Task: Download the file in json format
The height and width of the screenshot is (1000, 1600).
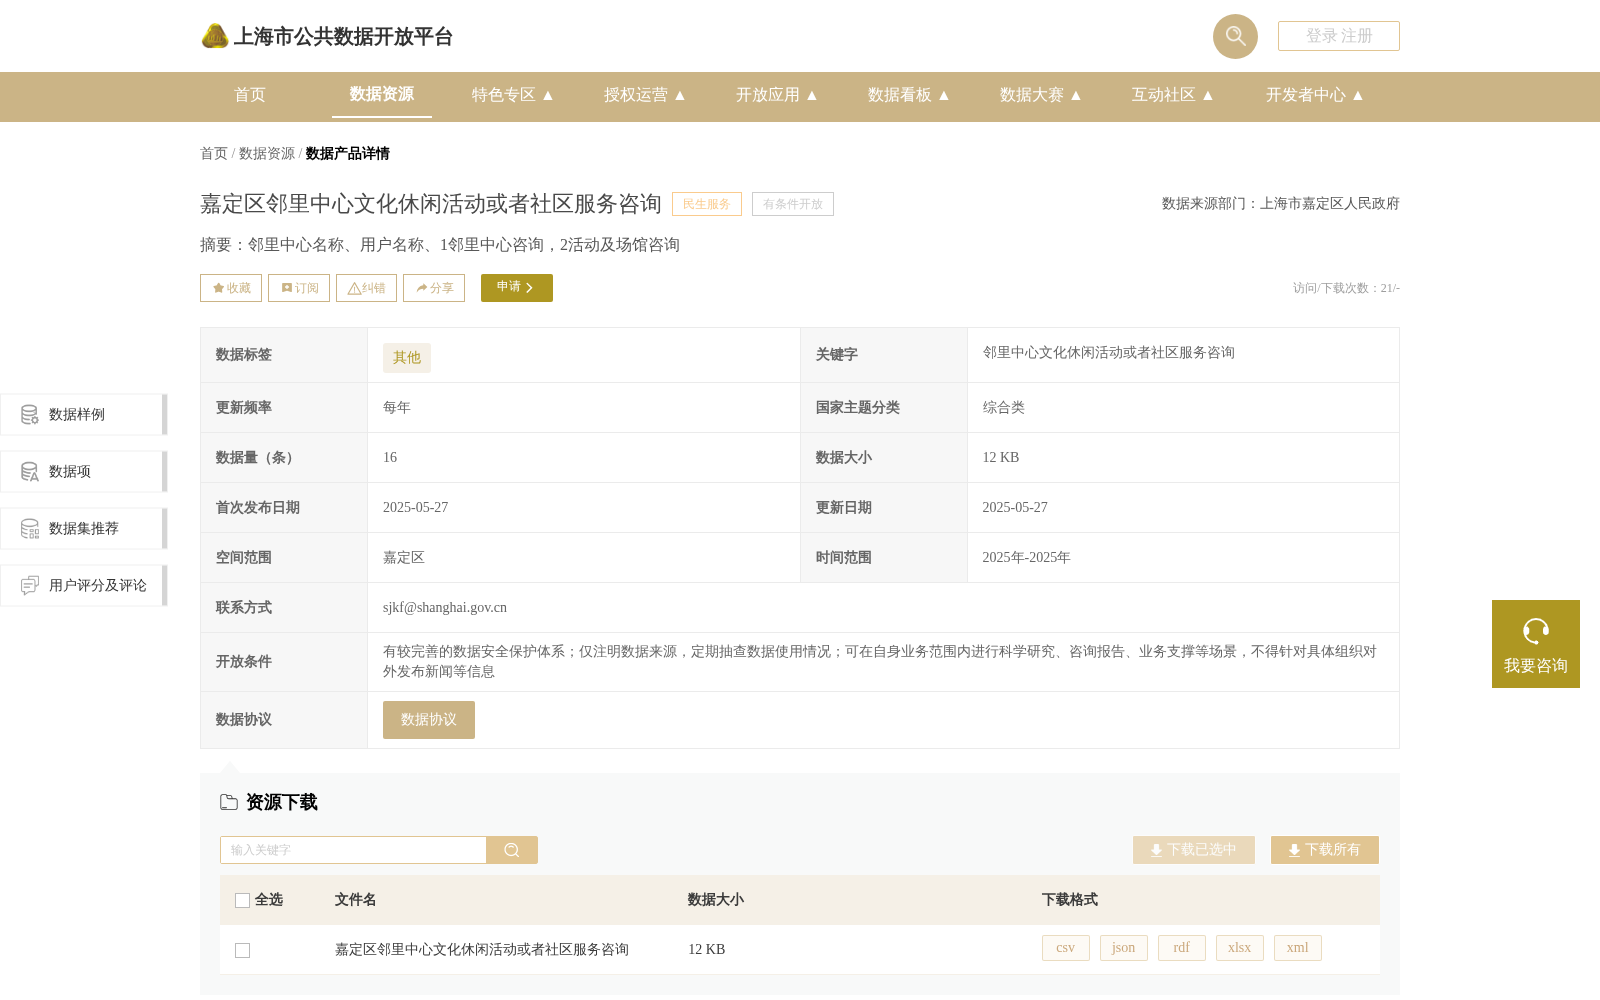Action: [x=1124, y=948]
